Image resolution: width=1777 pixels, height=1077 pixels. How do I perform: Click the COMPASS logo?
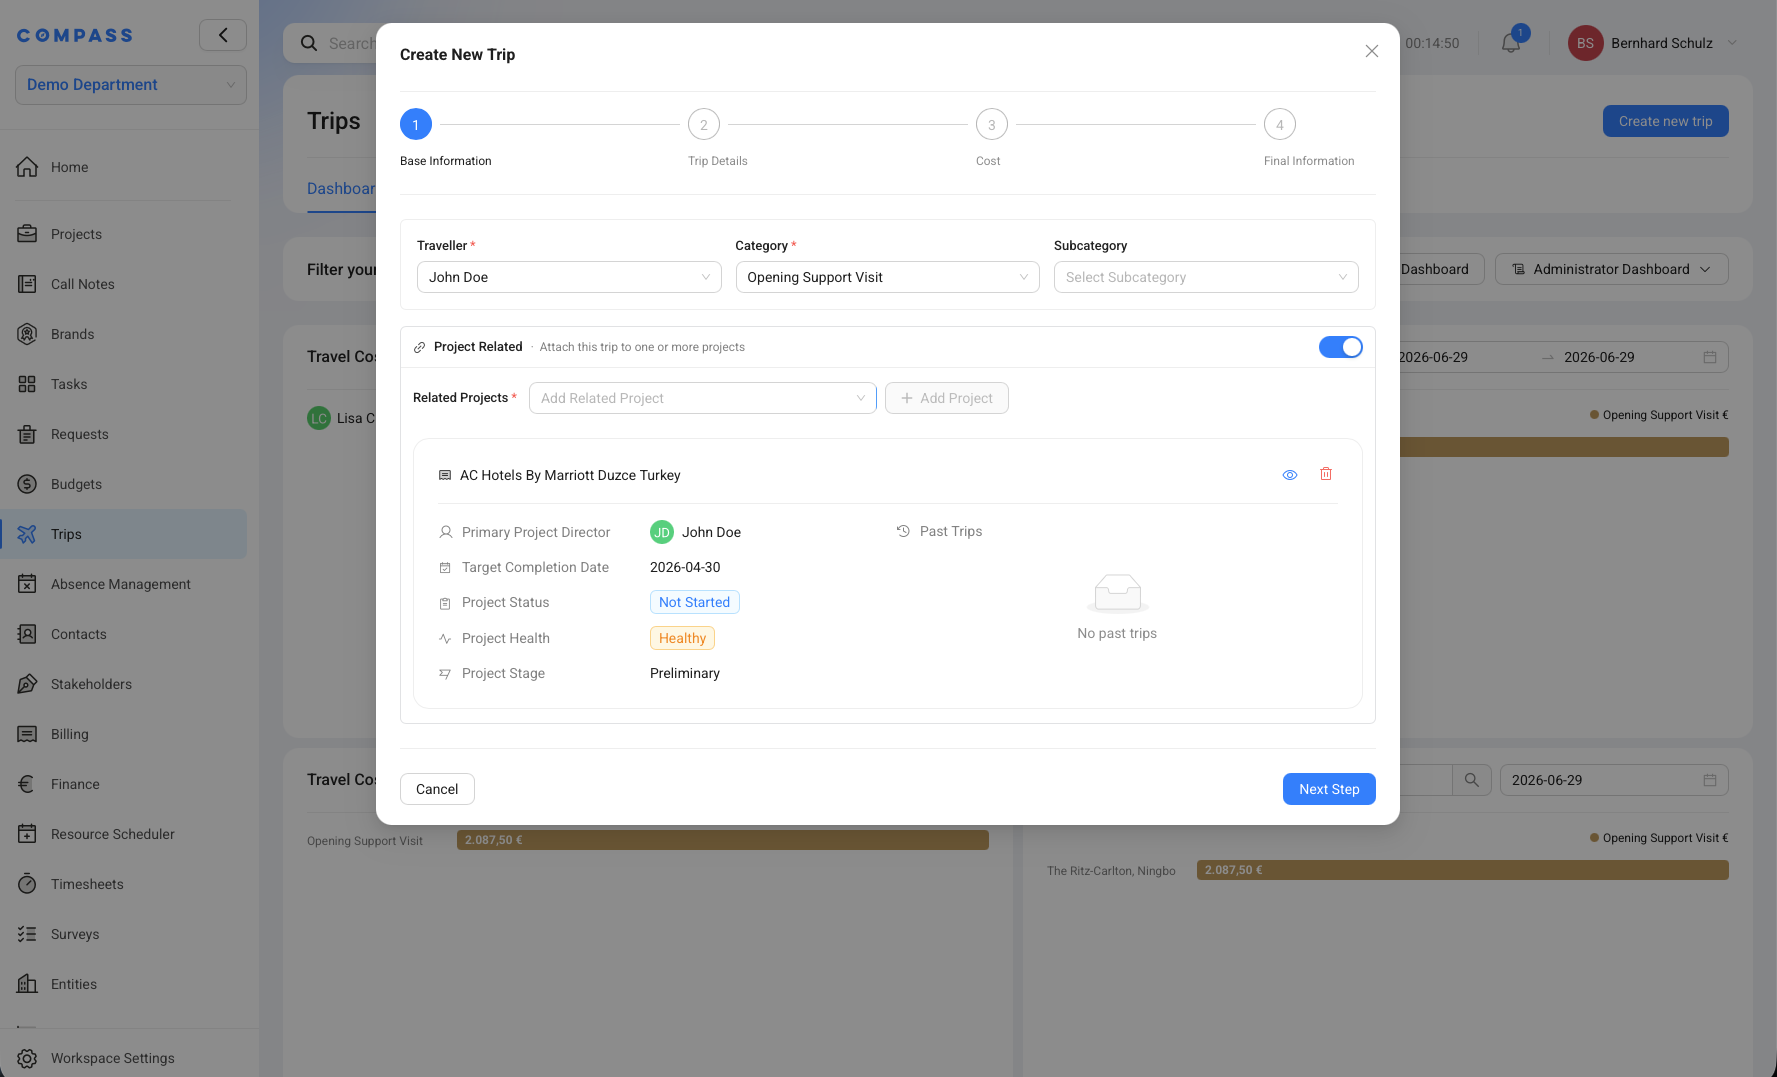(x=75, y=35)
